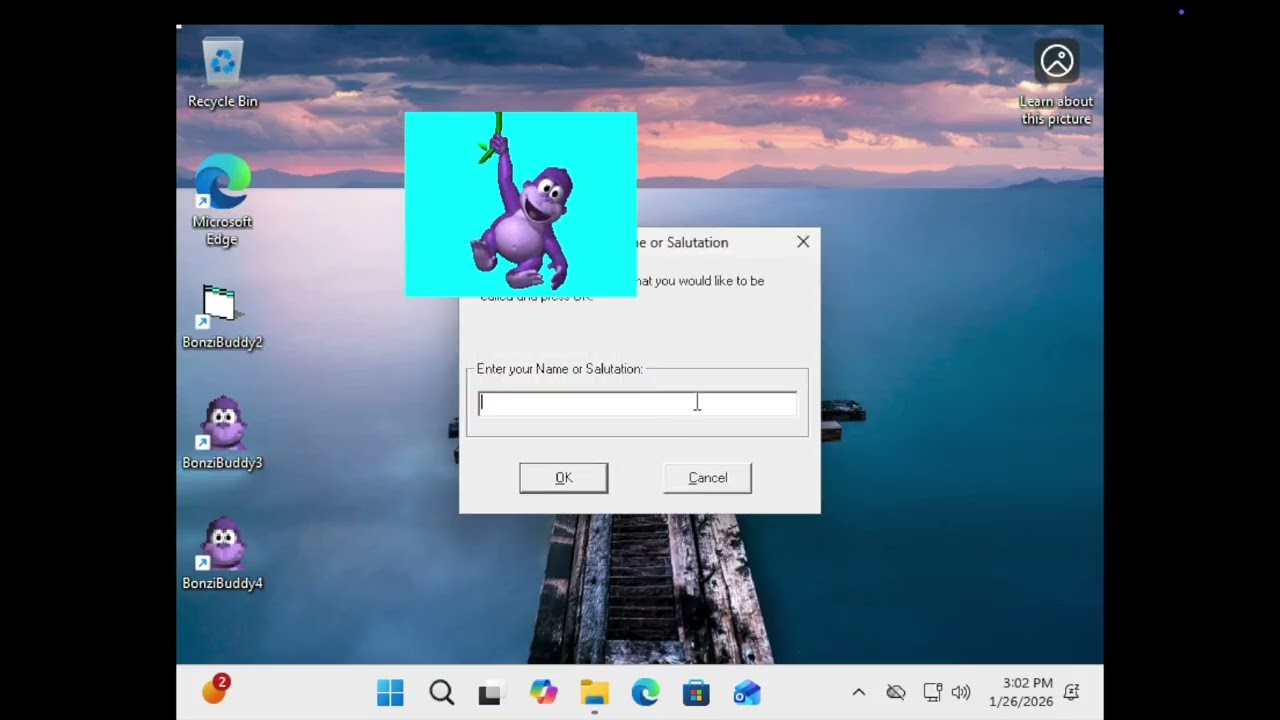1280x720 pixels.
Task: Open the notifications bell icon
Action: (x=1071, y=692)
